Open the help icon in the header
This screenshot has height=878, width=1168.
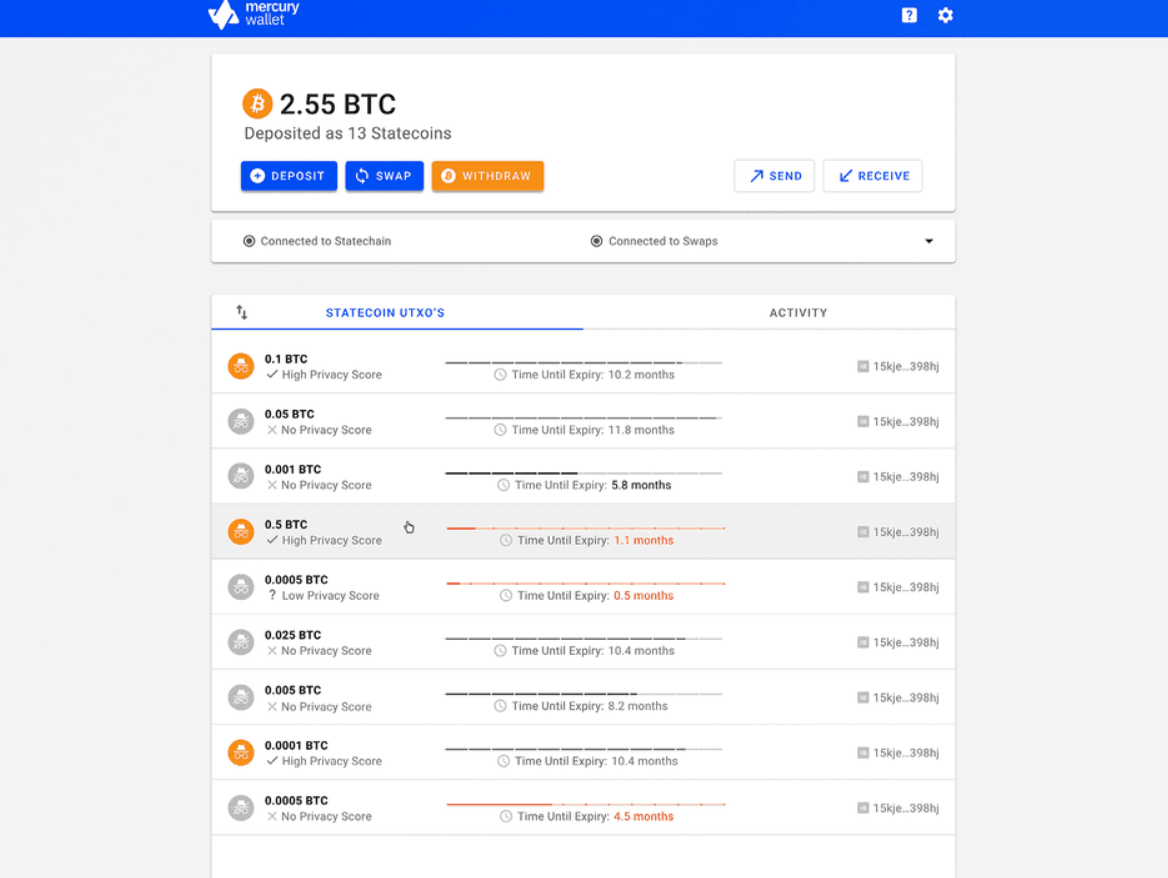click(908, 15)
